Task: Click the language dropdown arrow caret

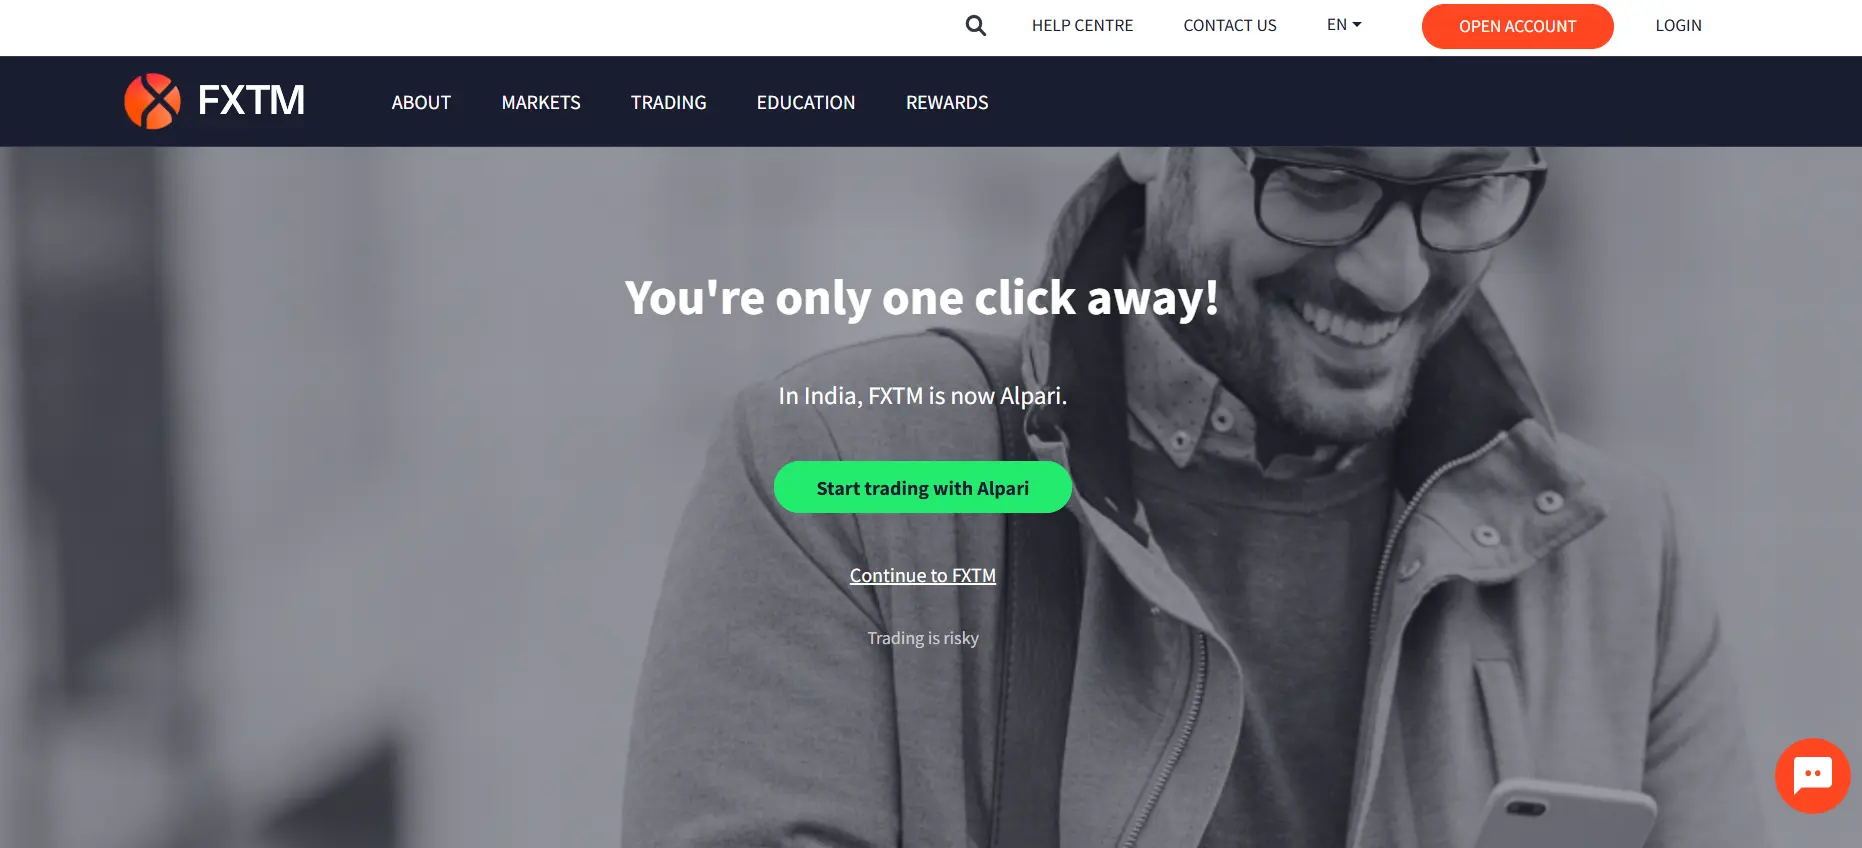Action: click(x=1357, y=25)
